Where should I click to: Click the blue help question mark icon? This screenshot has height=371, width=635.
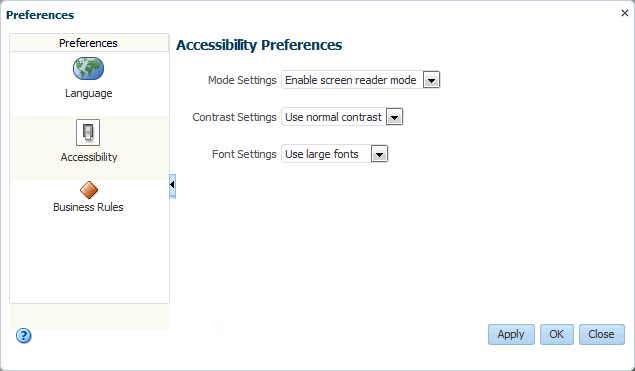[23, 335]
